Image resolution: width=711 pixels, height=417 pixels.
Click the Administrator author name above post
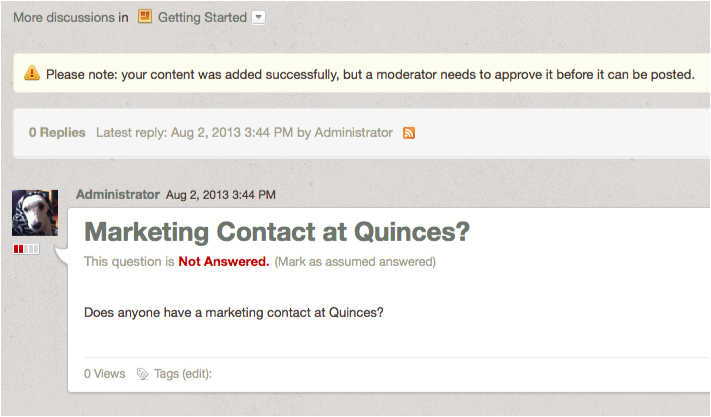click(x=117, y=194)
